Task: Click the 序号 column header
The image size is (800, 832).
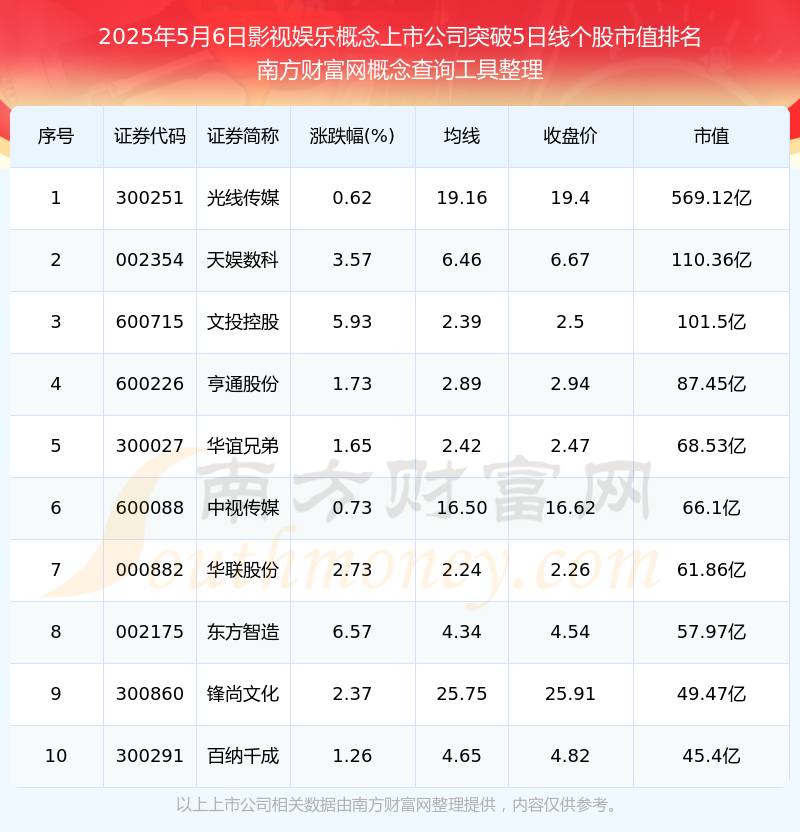Action: (56, 136)
